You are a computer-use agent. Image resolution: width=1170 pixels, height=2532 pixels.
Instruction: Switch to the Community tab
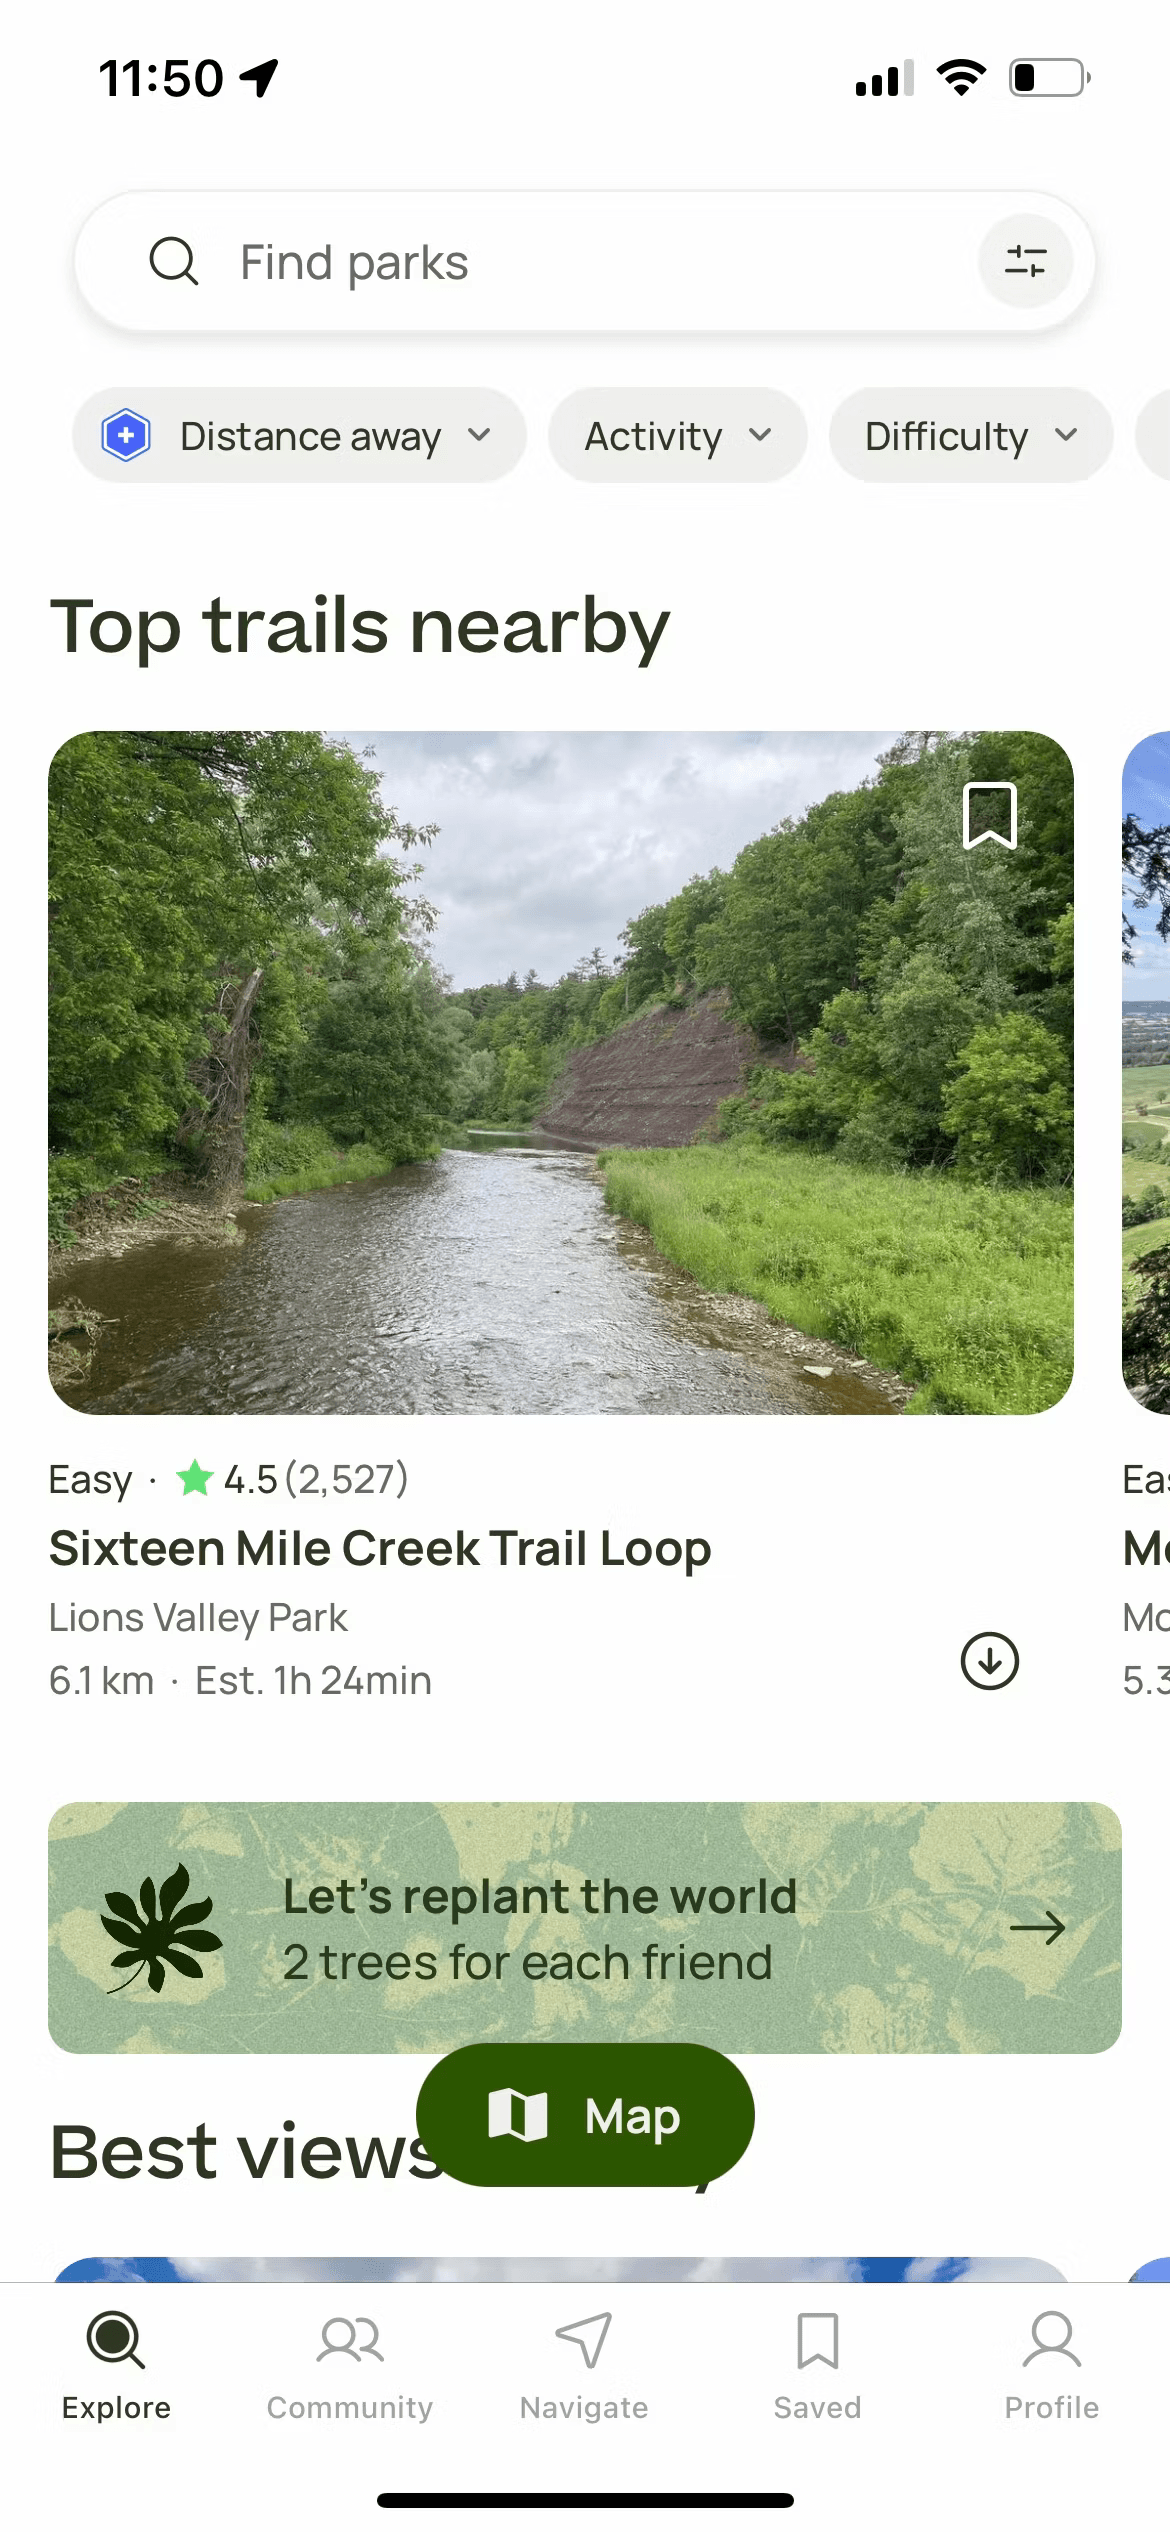coord(350,2366)
